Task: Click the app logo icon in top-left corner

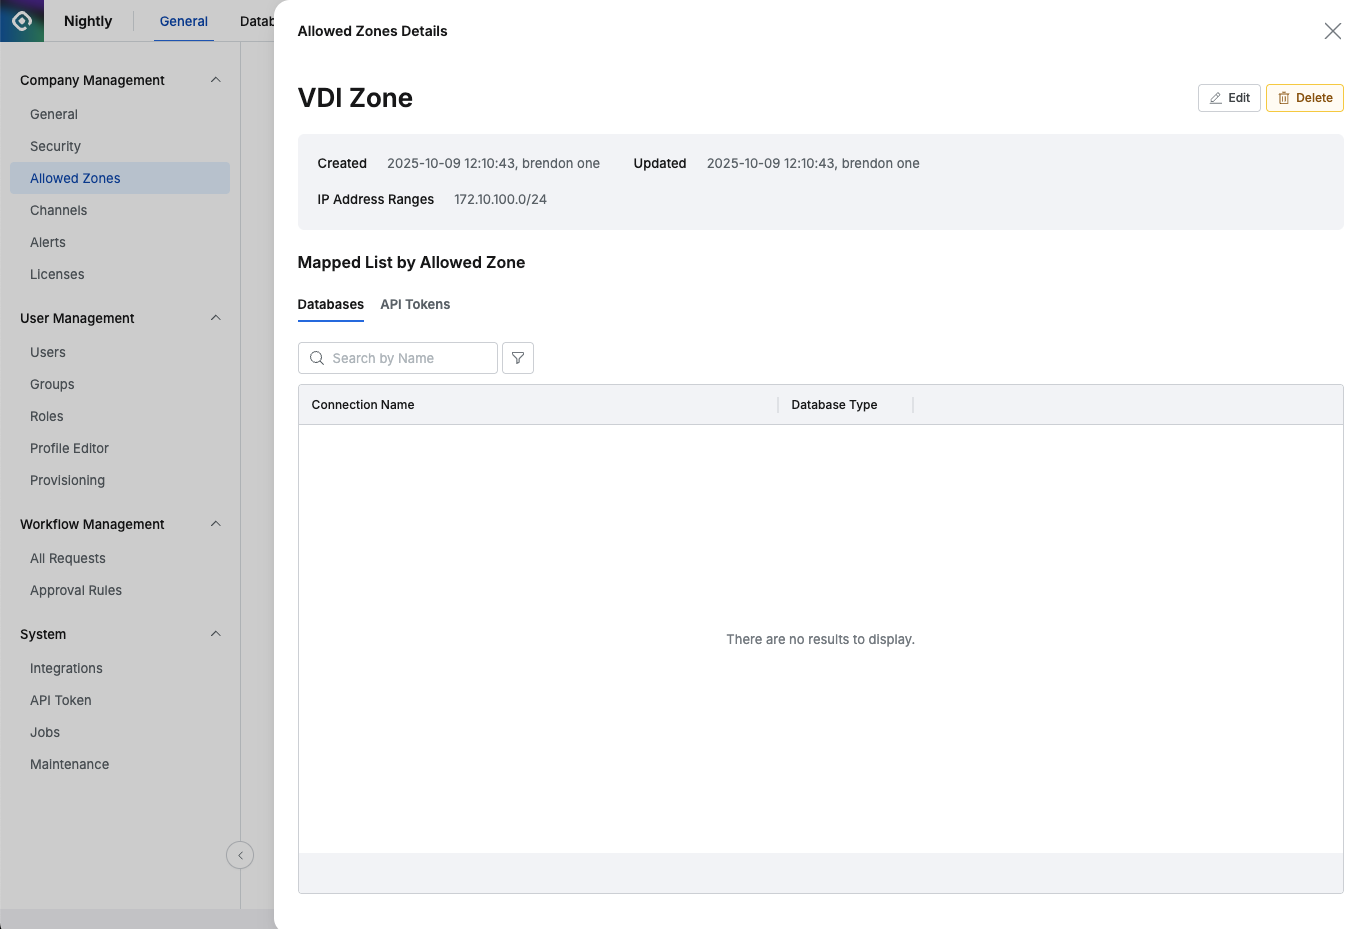Action: tap(22, 21)
